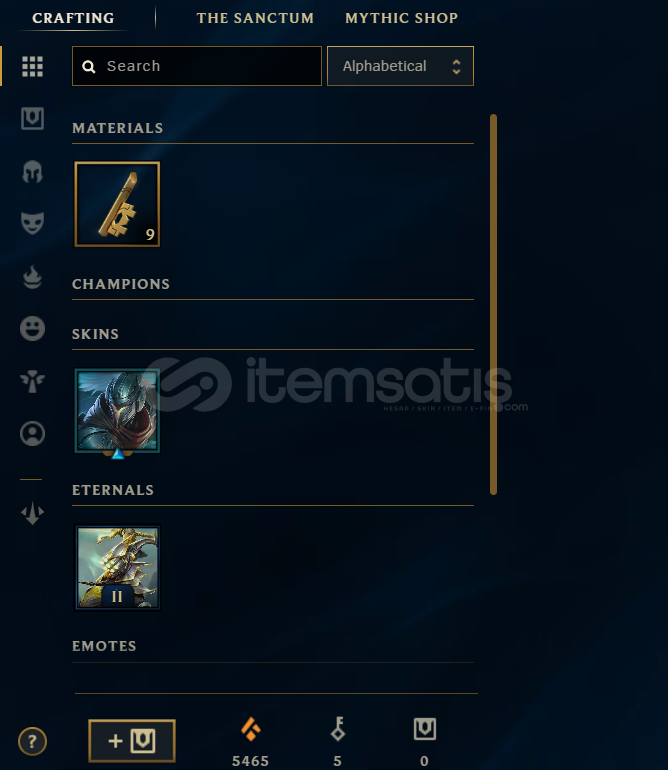Select the Pyke skin shard thumbnail
668x770 pixels.
117,412
